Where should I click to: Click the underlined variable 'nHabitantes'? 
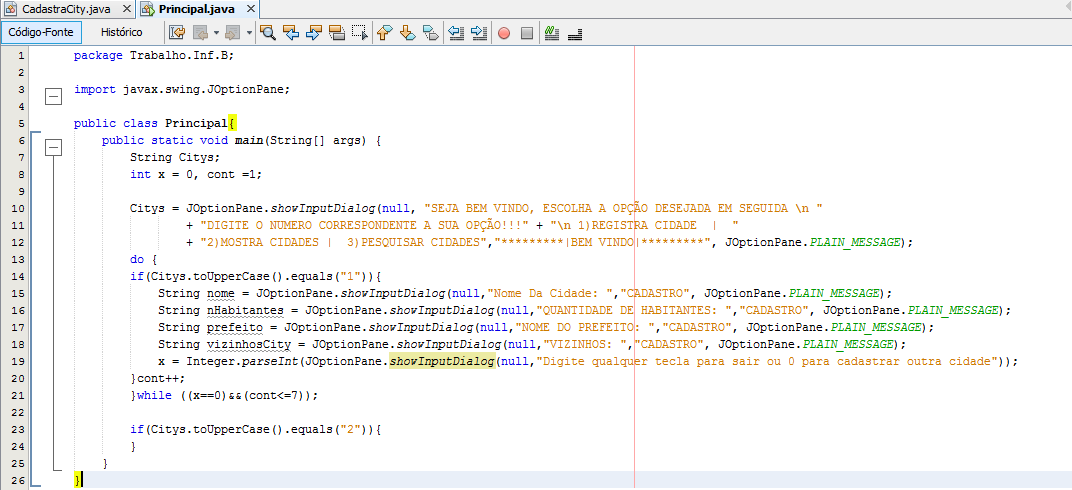click(x=244, y=311)
